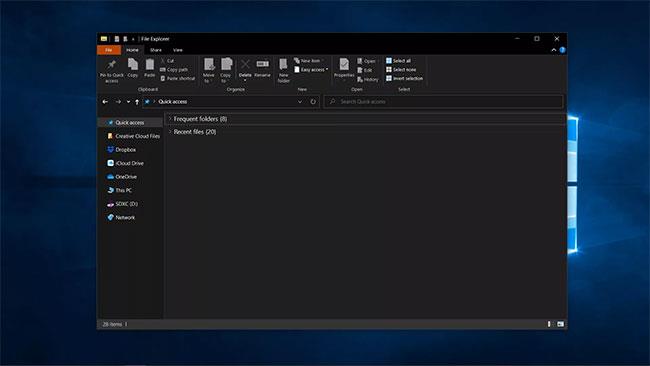Click Select none in the ribbon
This screenshot has height=366, width=650.
point(401,70)
